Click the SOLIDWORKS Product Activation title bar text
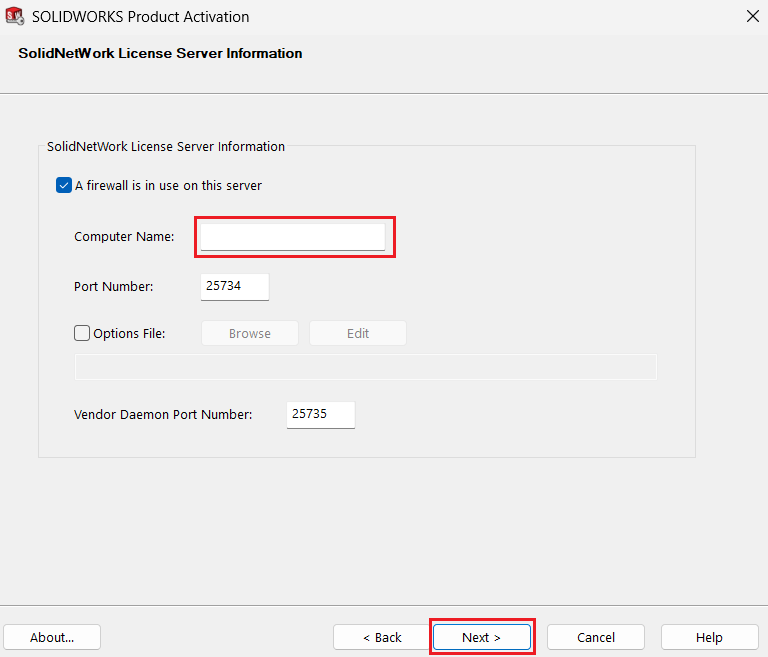The height and width of the screenshot is (657, 768). point(141,17)
